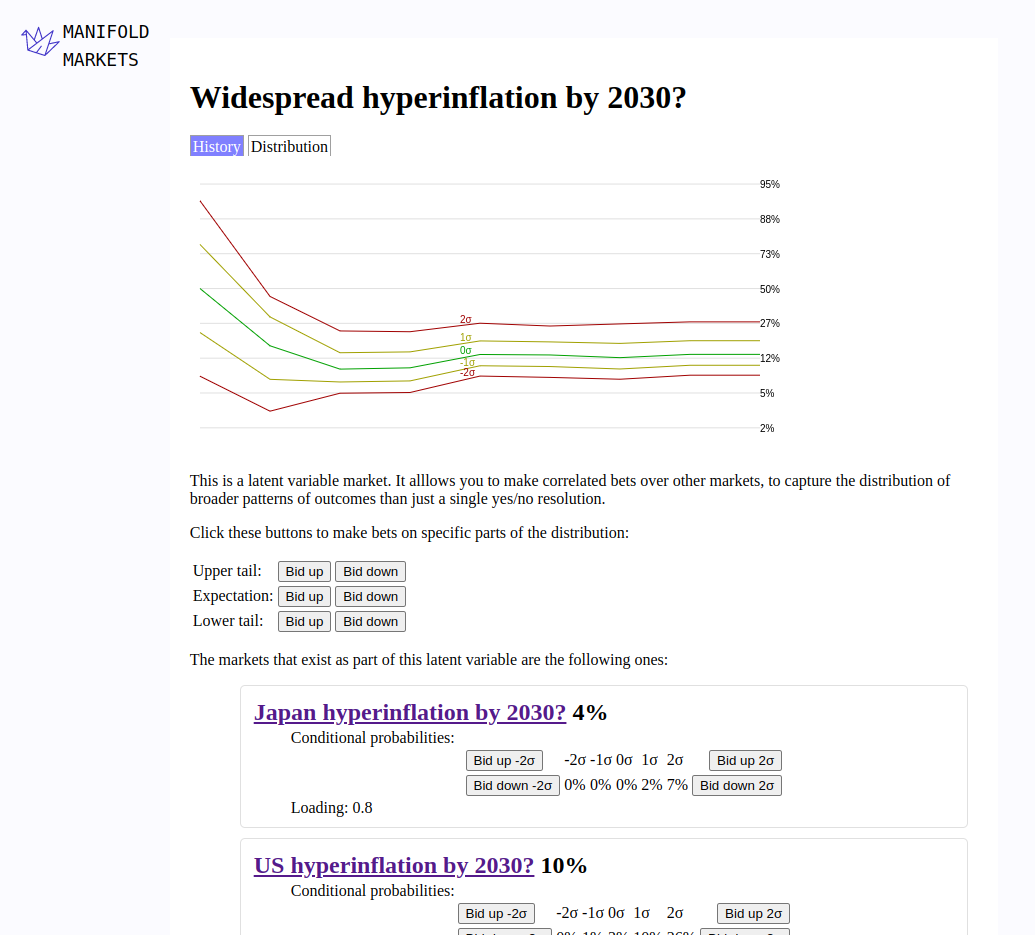Click the MANIFOLD MARKETS site title text

[105, 46]
